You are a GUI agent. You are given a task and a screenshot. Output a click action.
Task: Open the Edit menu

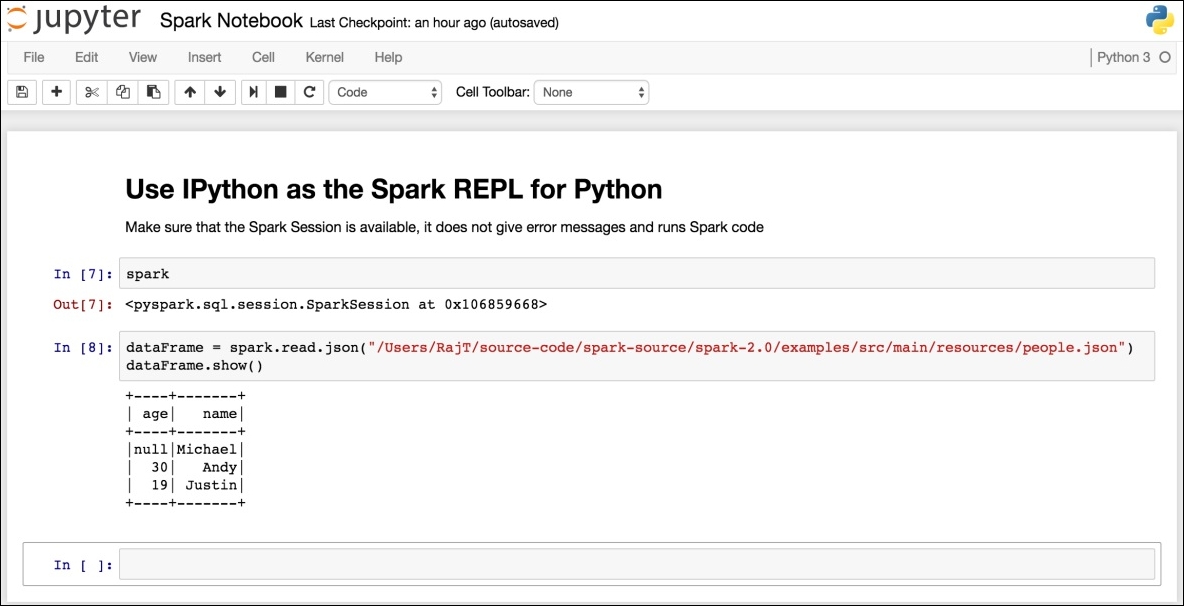86,57
